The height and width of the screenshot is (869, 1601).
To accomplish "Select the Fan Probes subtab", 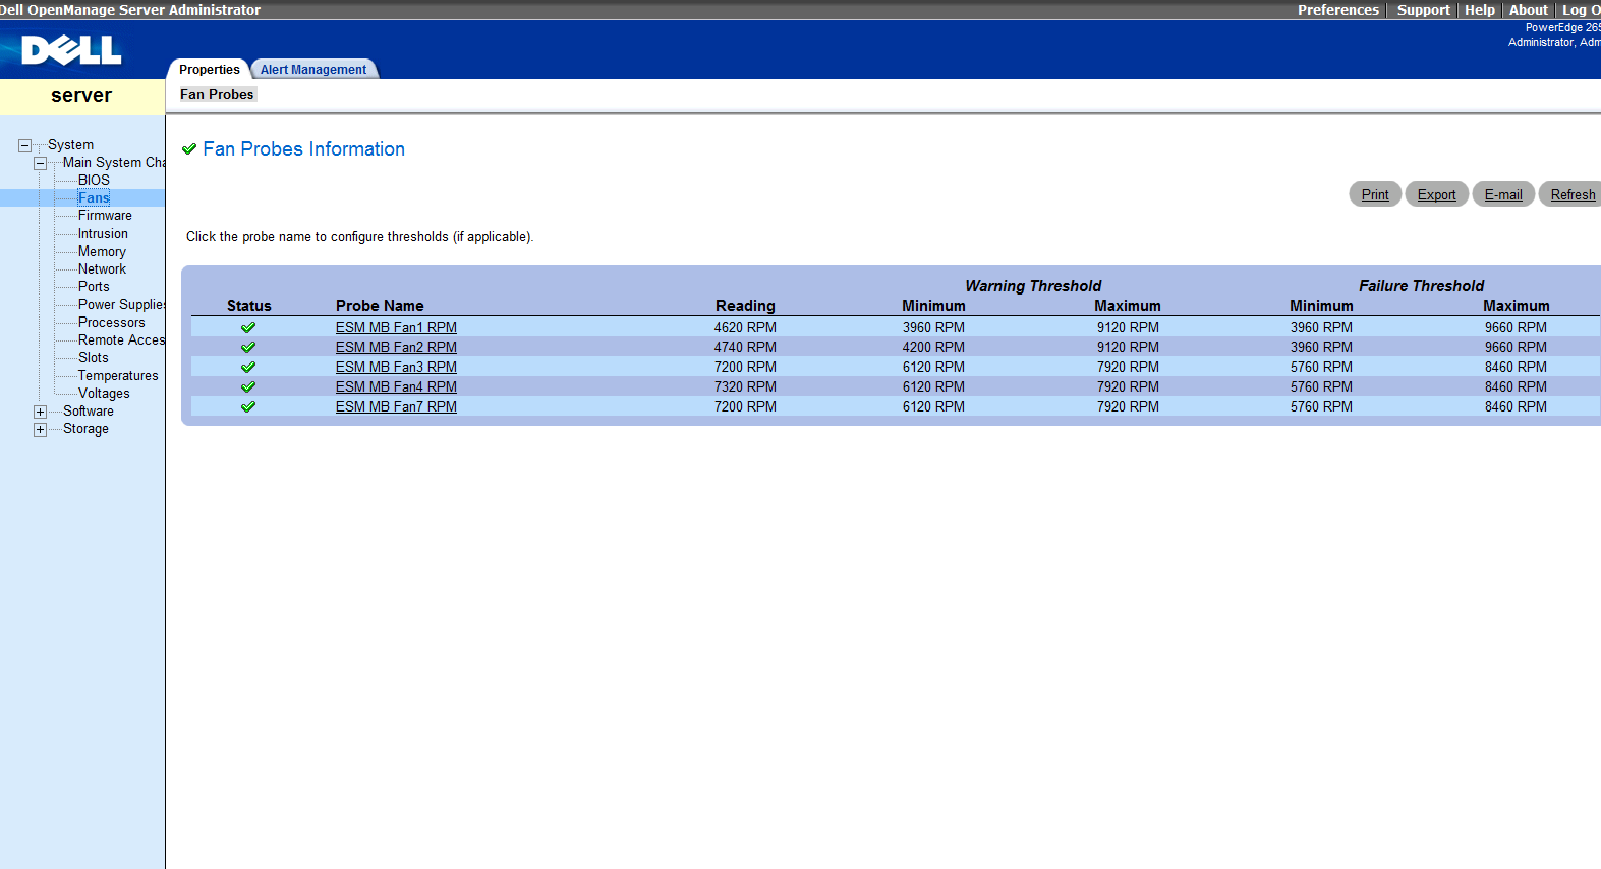I will tap(217, 94).
